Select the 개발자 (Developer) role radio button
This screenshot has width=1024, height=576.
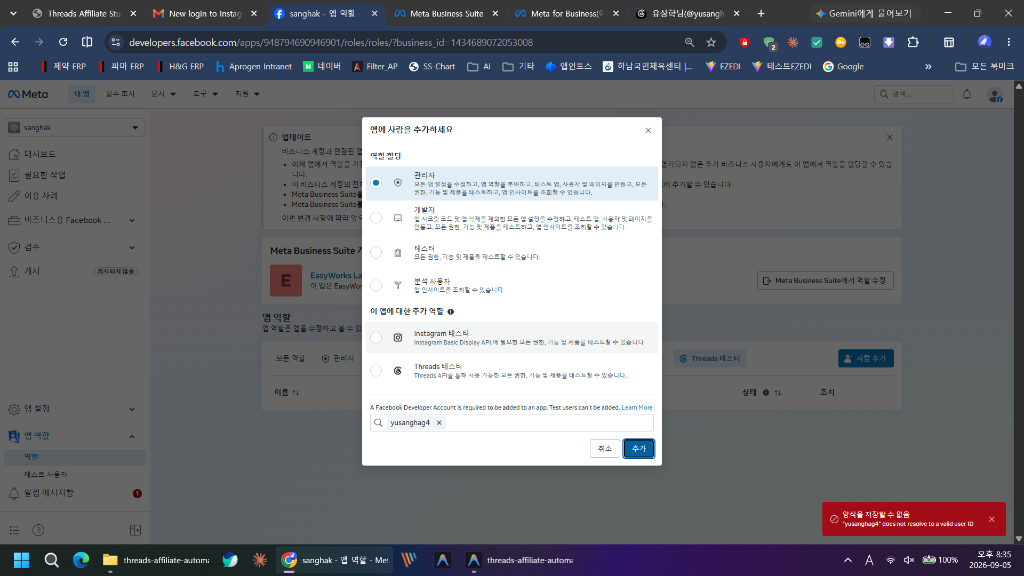[x=376, y=217]
